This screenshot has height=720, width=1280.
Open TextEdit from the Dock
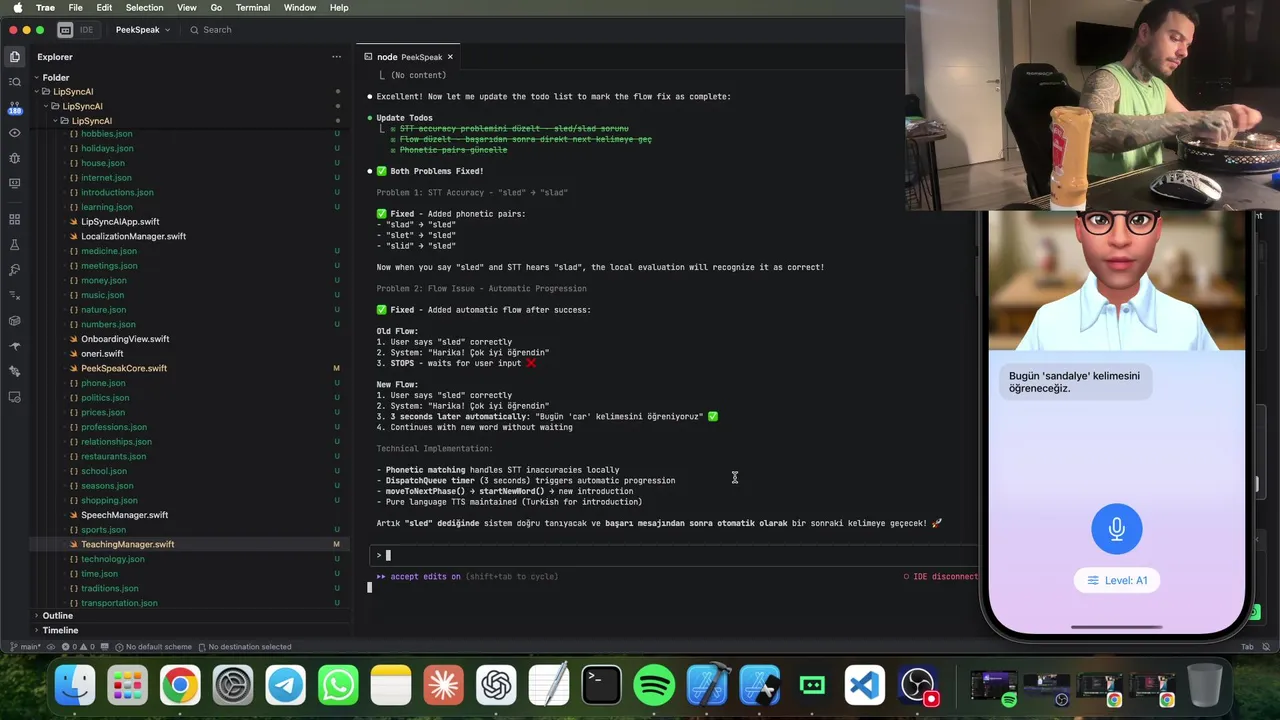pyautogui.click(x=549, y=686)
